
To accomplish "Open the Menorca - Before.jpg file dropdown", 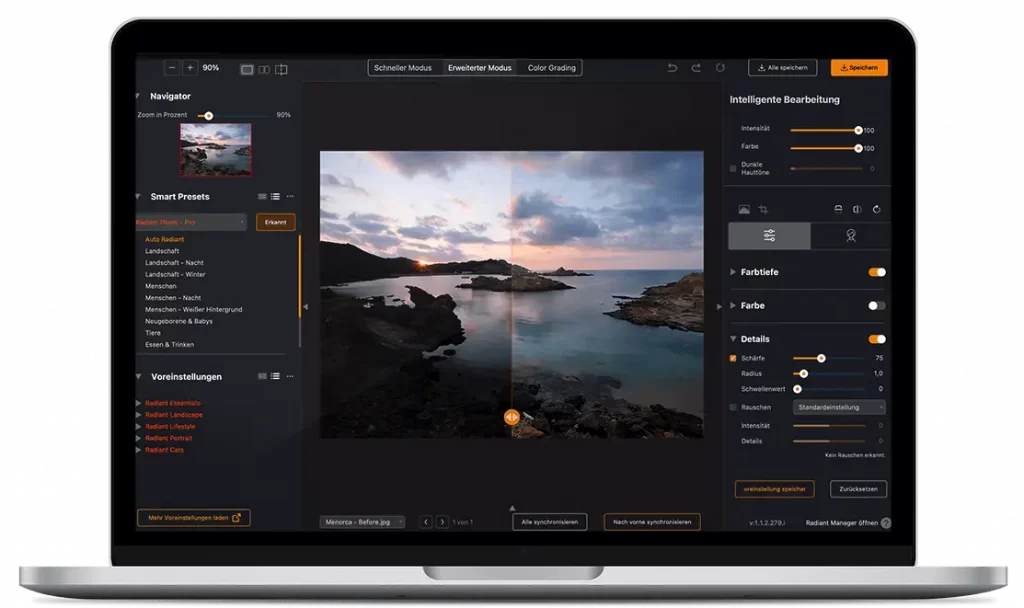I will click(362, 522).
